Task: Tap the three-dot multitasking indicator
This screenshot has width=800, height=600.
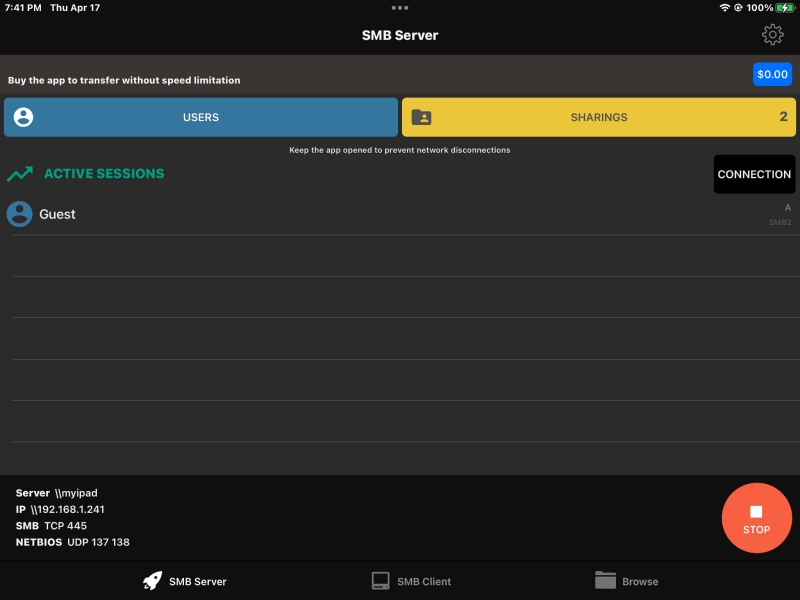Action: point(399,8)
